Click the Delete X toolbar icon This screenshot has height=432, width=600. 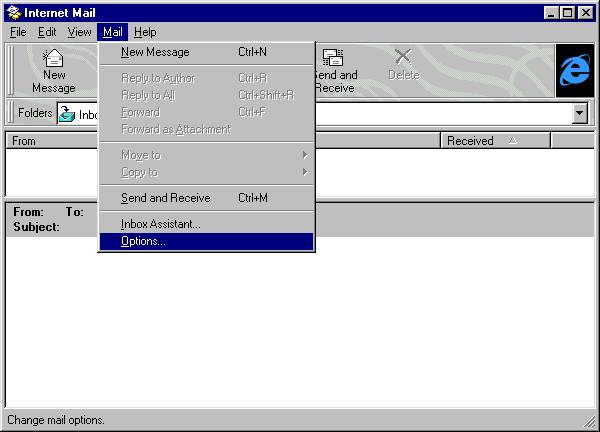[403, 57]
